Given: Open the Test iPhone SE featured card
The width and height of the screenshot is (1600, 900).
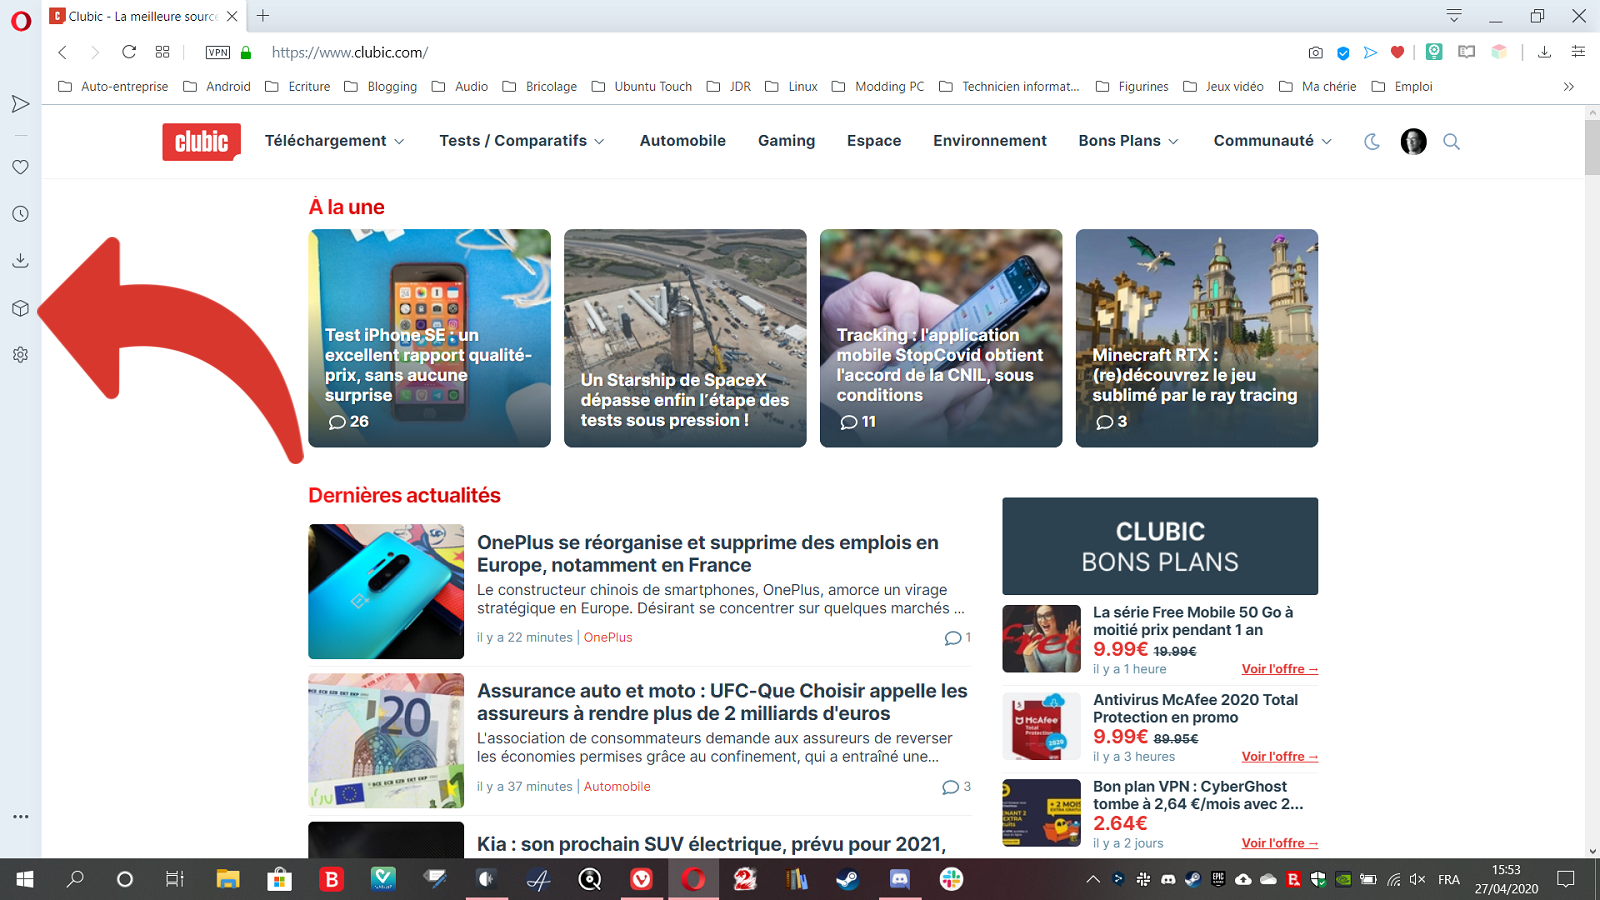Looking at the screenshot, I should point(429,338).
